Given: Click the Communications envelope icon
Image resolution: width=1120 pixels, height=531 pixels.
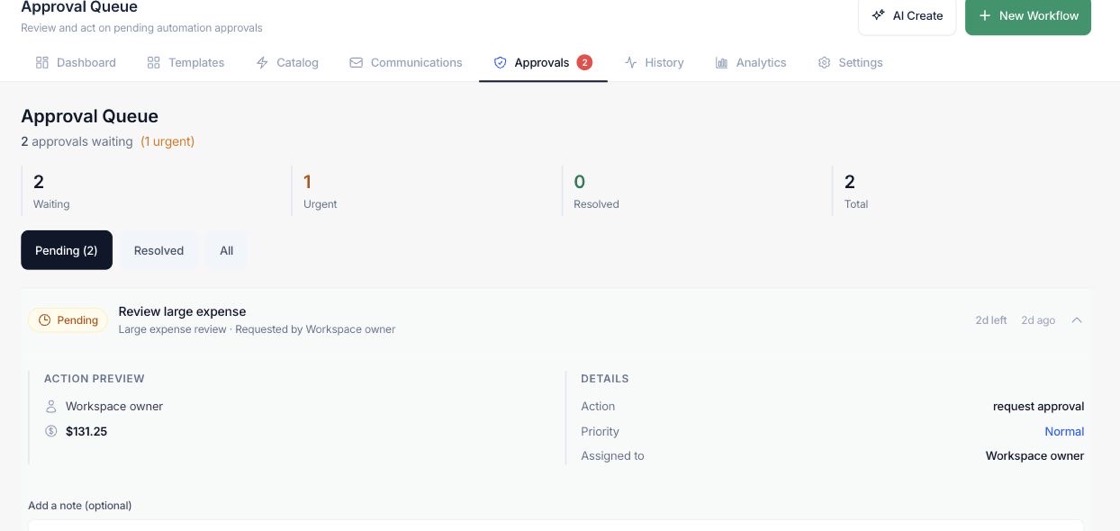Looking at the screenshot, I should pyautogui.click(x=356, y=63).
